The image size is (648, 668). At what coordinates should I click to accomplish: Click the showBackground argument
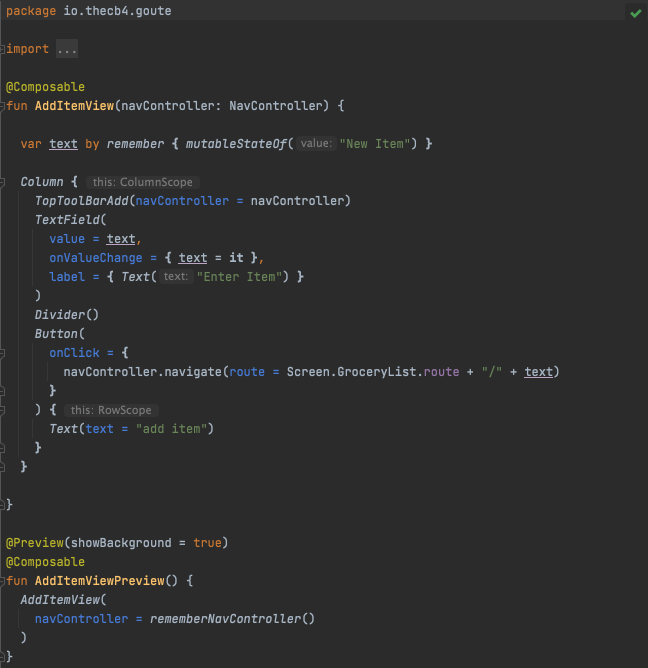[121, 543]
